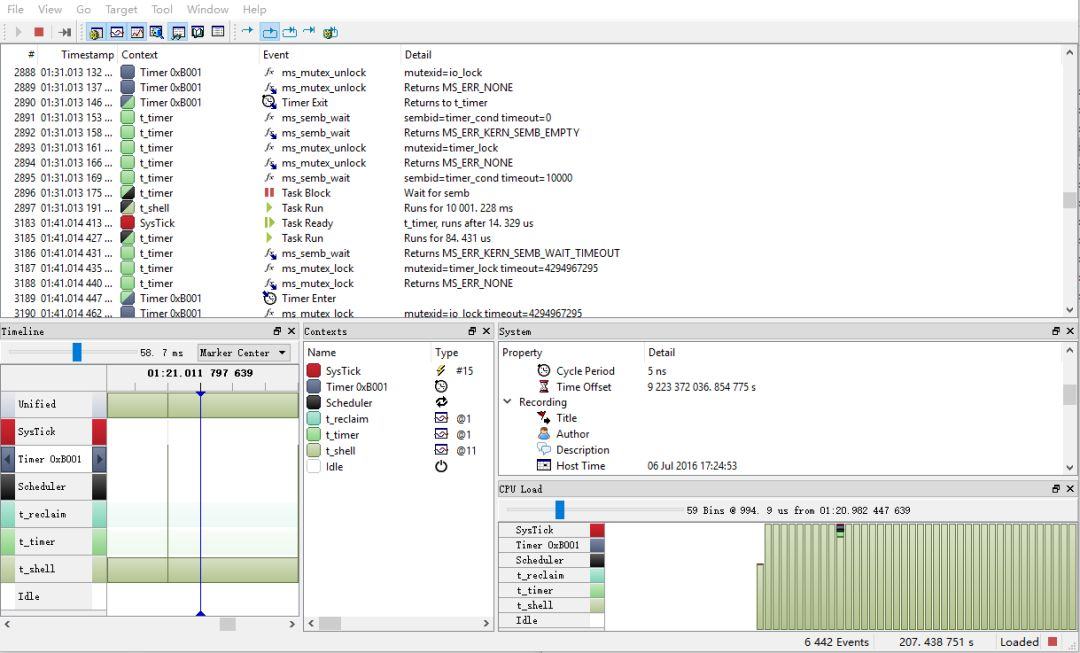Disable the SysTick context checkbox
Screen dimensions: 1080x653
tap(311, 370)
